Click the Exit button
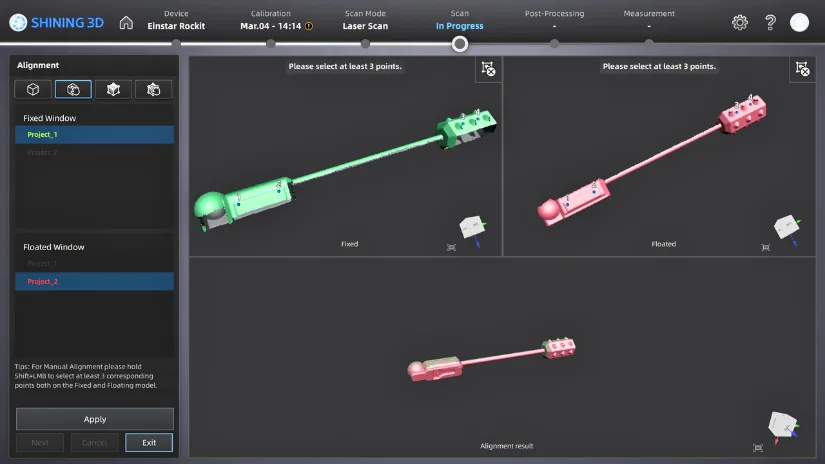This screenshot has height=464, width=825. 149,442
